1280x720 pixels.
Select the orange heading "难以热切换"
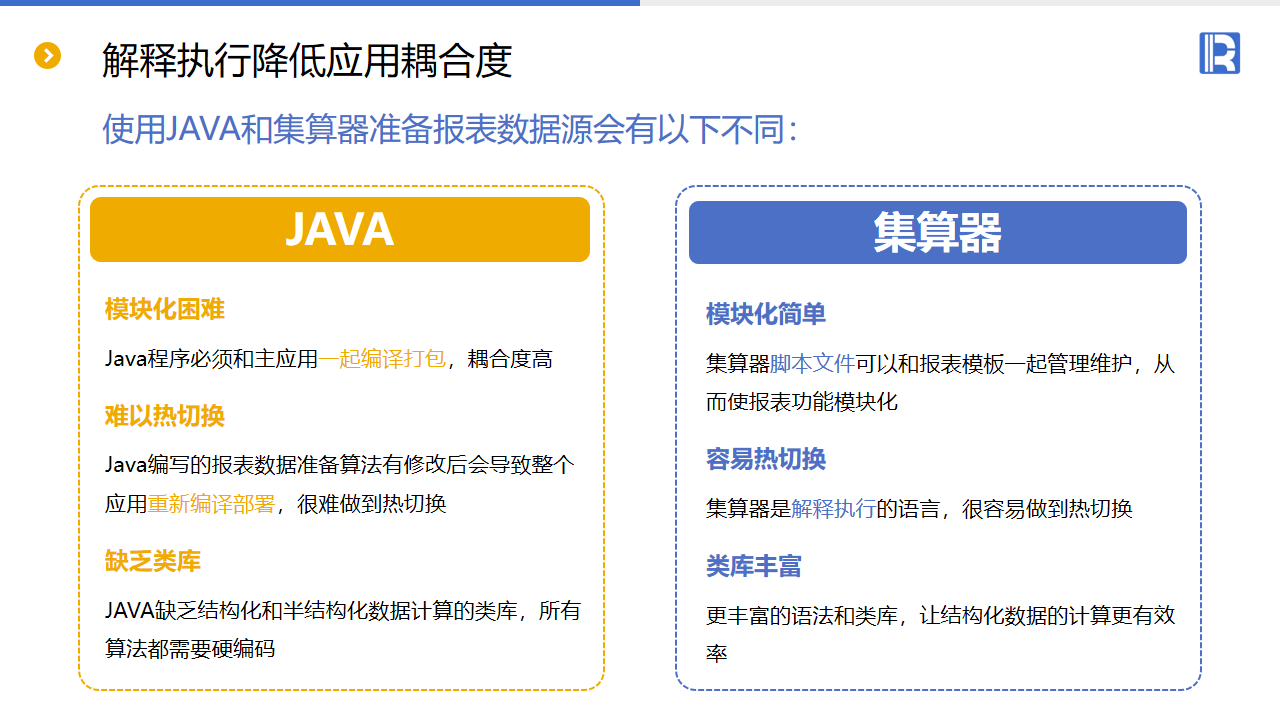coord(165,416)
